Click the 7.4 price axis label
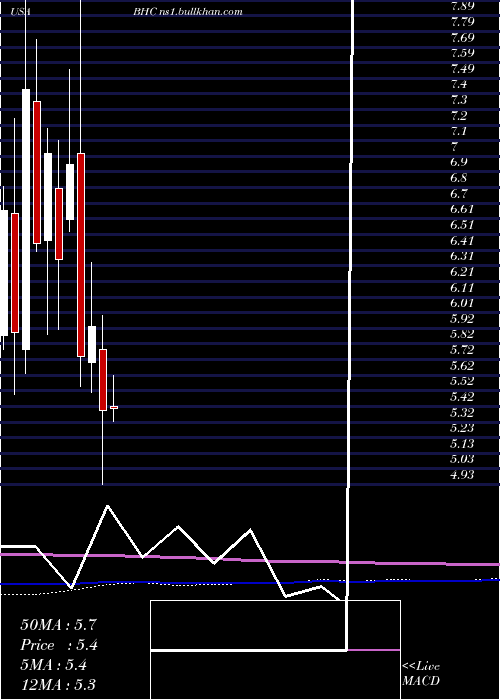Viewport: 500px width, 700px height. tap(459, 84)
